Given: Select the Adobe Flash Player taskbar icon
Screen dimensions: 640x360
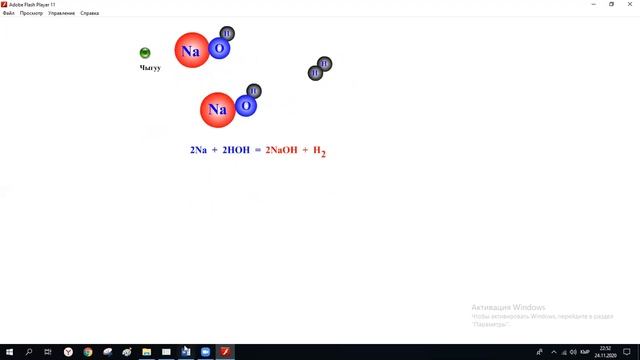Looking at the screenshot, I should [x=225, y=352].
